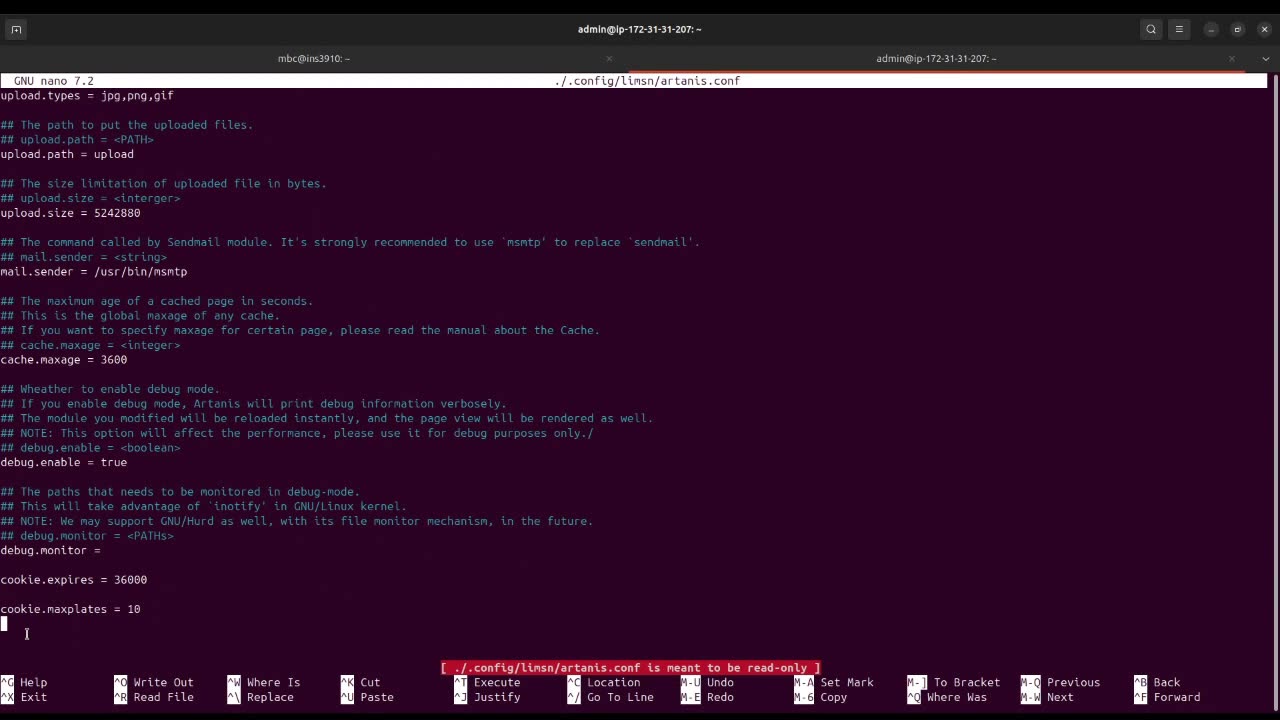
Task: Click the read-only warning message
Action: [x=630, y=667]
